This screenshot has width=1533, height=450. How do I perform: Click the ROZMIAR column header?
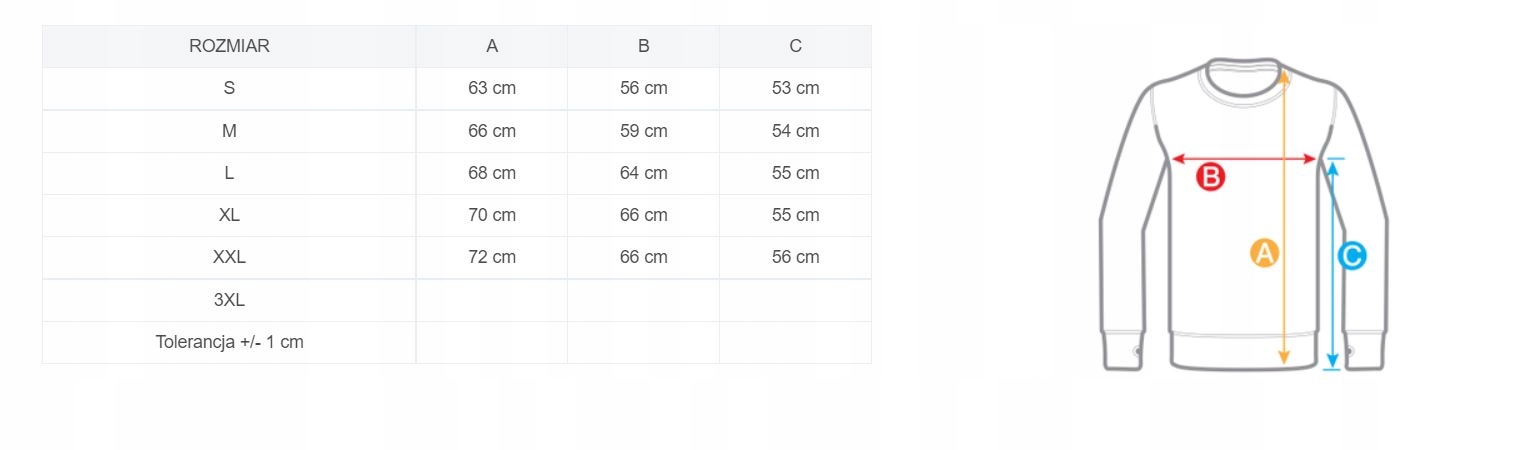[x=229, y=46]
